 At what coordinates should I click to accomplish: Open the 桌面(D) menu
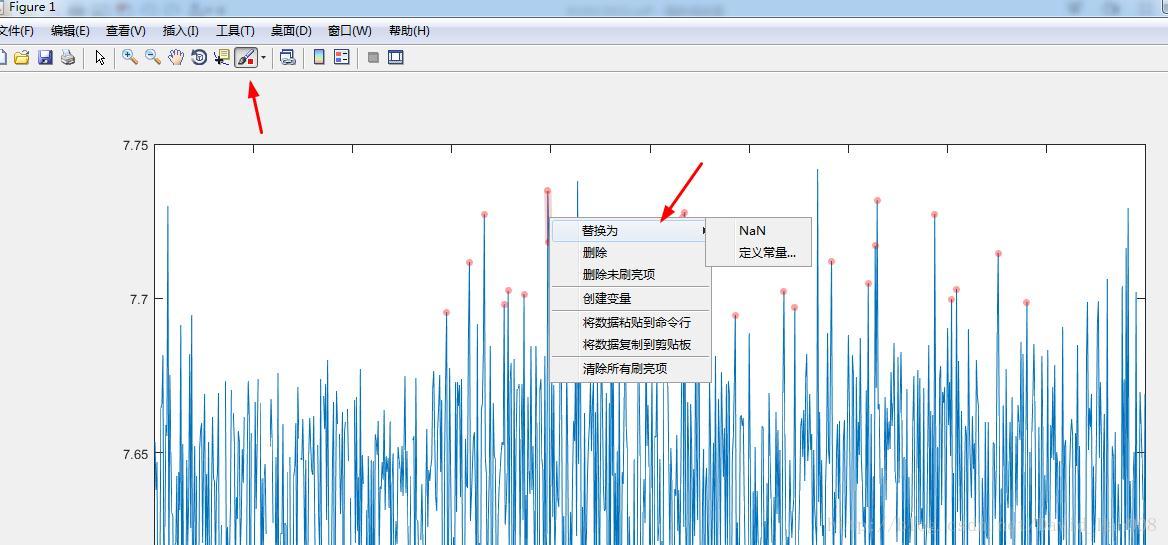coord(291,31)
